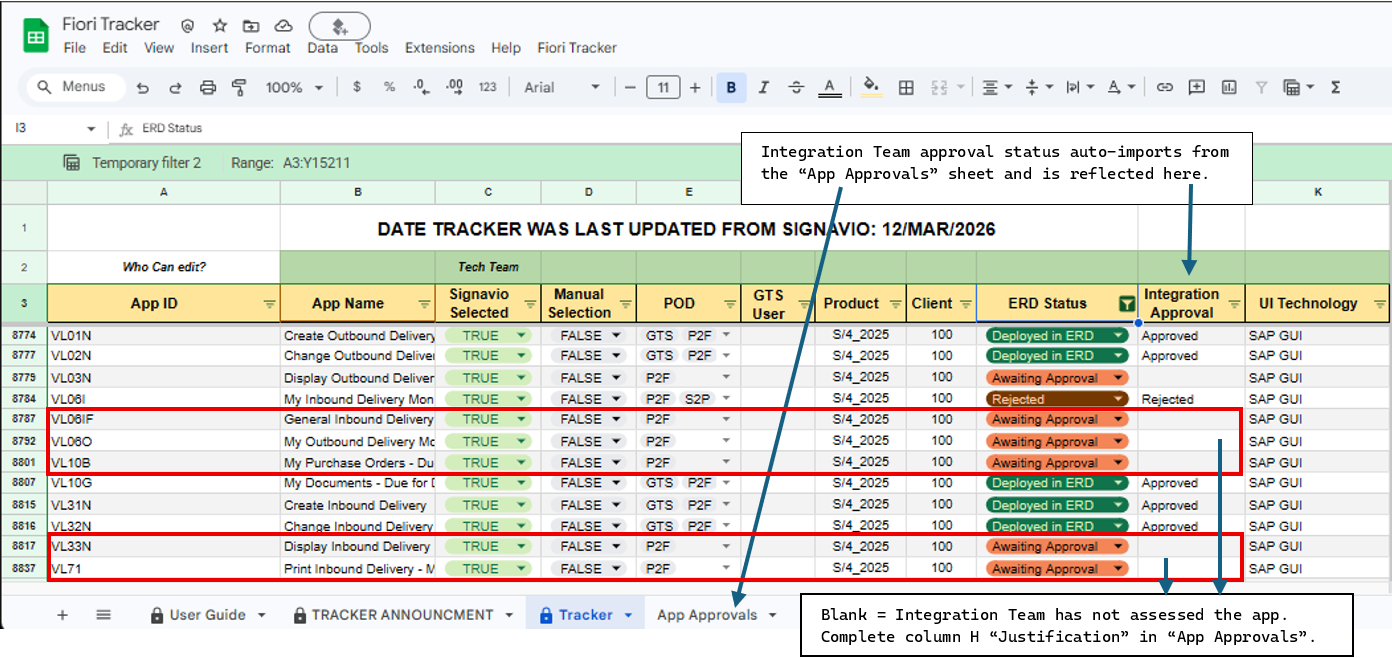Screen dimensions: 1392x658
Task: Toggle the green ERD Status filter icon
Action: click(1127, 304)
